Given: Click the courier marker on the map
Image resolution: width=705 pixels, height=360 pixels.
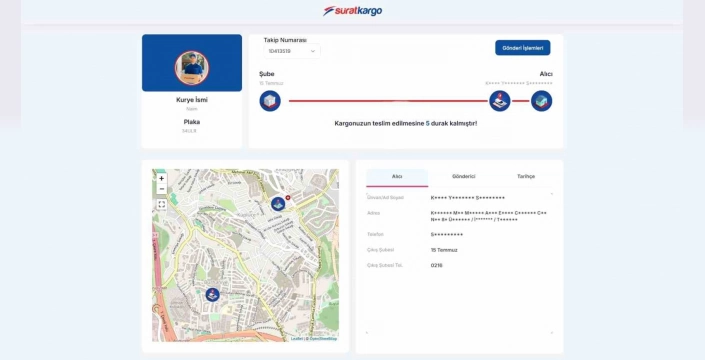Looking at the screenshot, I should pos(212,295).
